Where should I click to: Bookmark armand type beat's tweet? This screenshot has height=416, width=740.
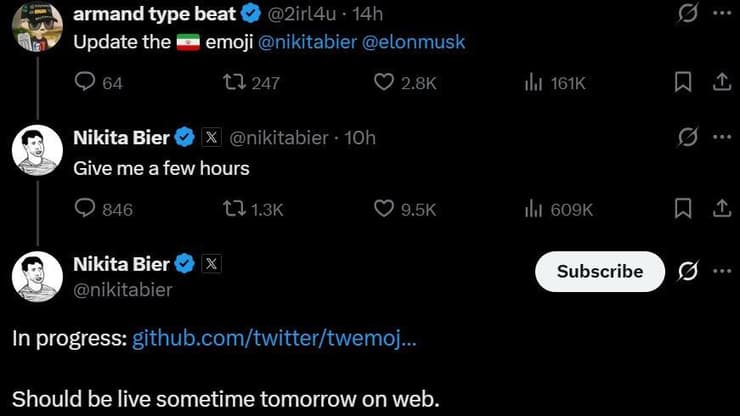[x=684, y=83]
